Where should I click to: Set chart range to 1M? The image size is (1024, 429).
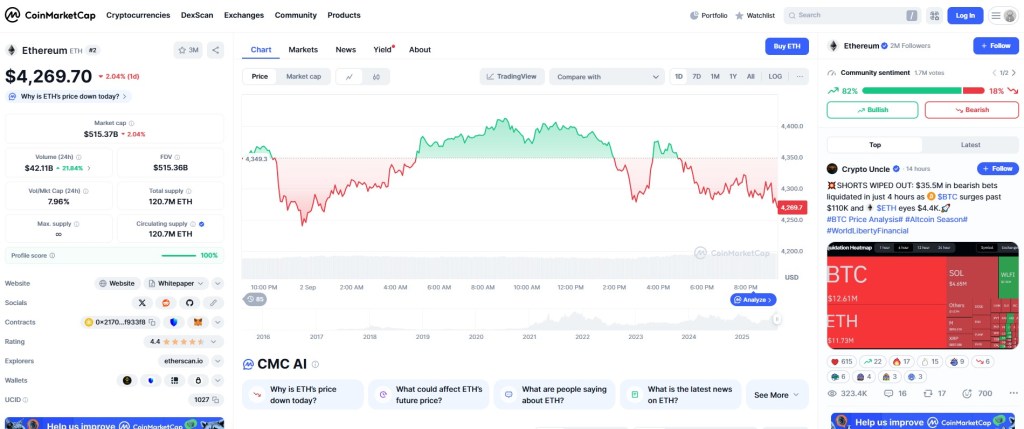pos(715,76)
